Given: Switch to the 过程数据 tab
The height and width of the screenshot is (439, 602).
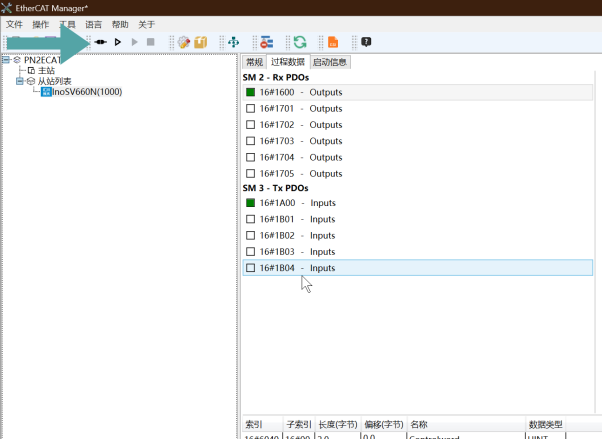Looking at the screenshot, I should tap(288, 62).
